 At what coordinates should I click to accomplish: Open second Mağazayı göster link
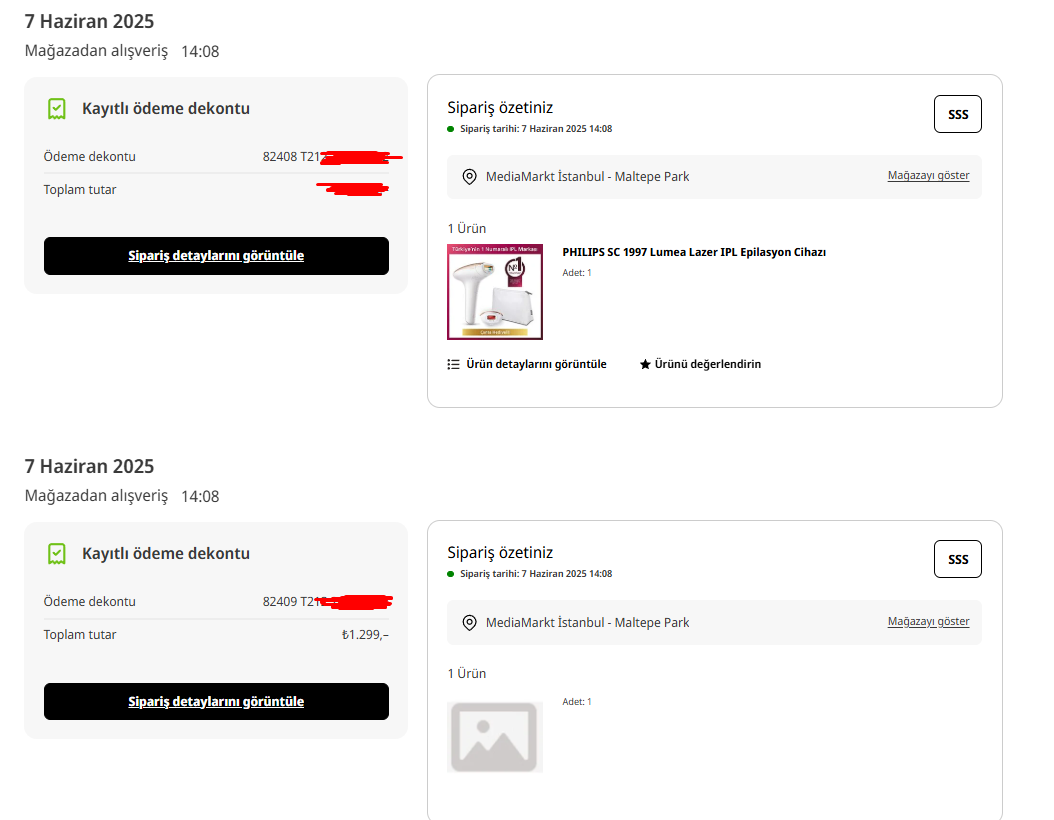tap(928, 622)
